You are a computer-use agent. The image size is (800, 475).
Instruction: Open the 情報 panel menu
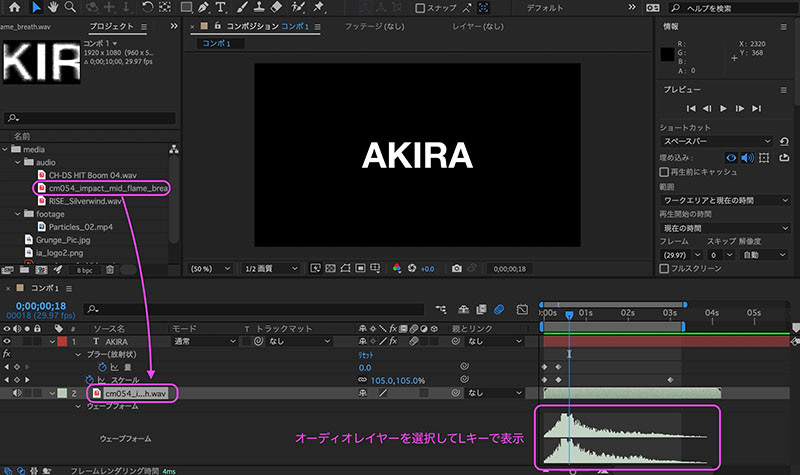click(784, 27)
